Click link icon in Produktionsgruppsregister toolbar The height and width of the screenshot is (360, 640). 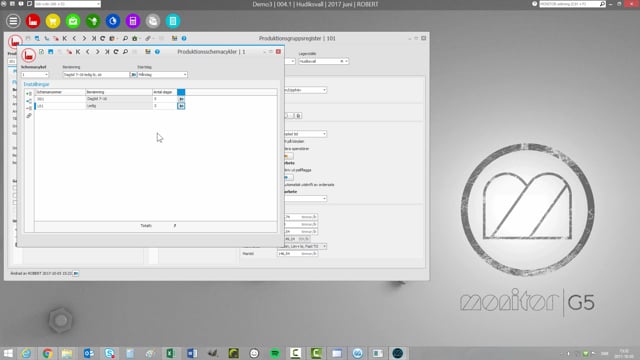148,38
